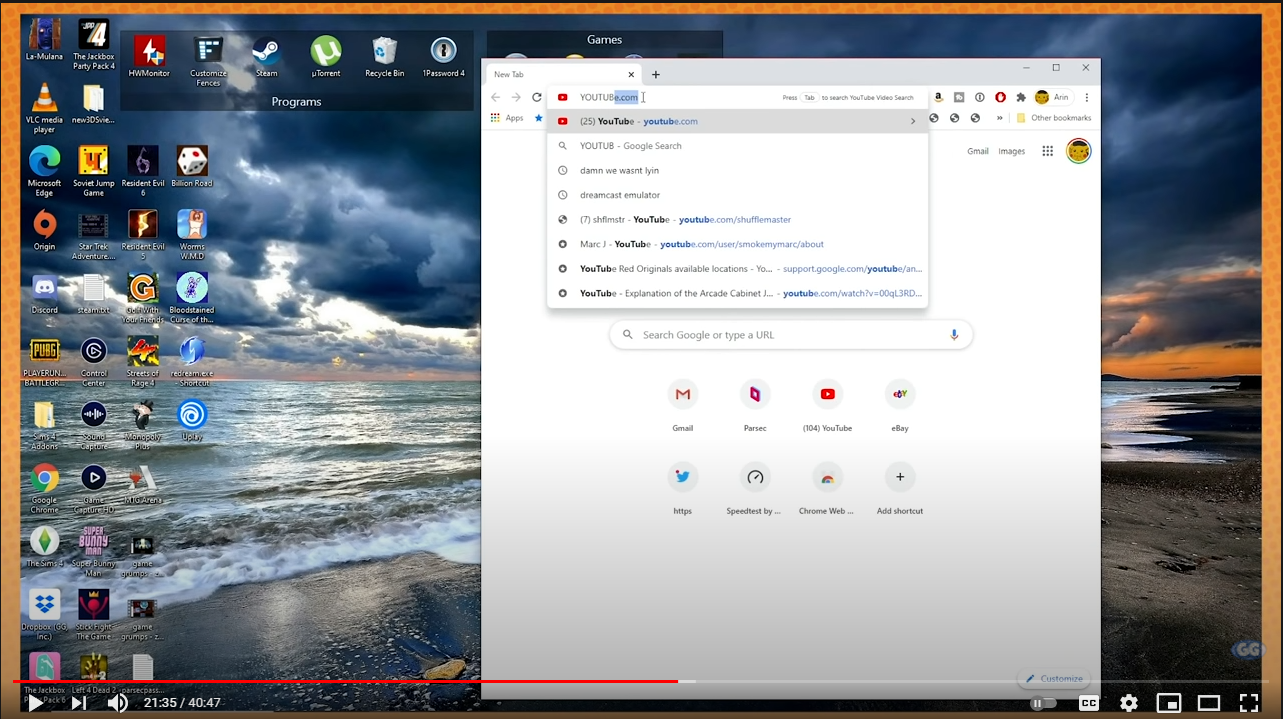Image resolution: width=1283 pixels, height=719 pixels.
Task: Open the three-dot Chrome menu
Action: [1086, 97]
